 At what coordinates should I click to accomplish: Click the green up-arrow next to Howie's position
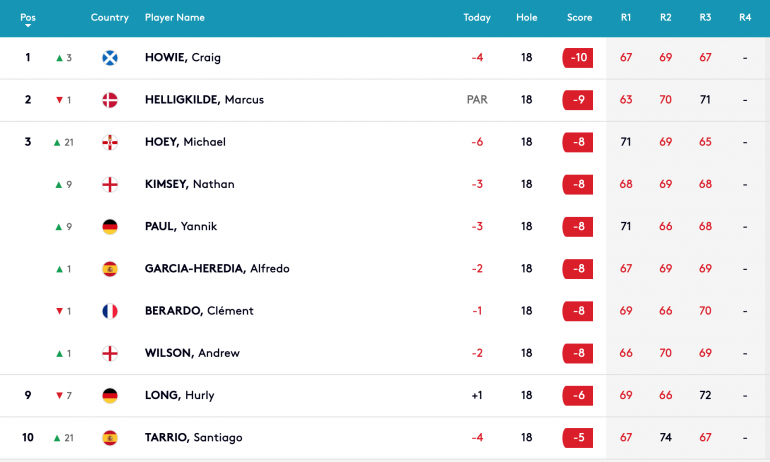pyautogui.click(x=59, y=58)
